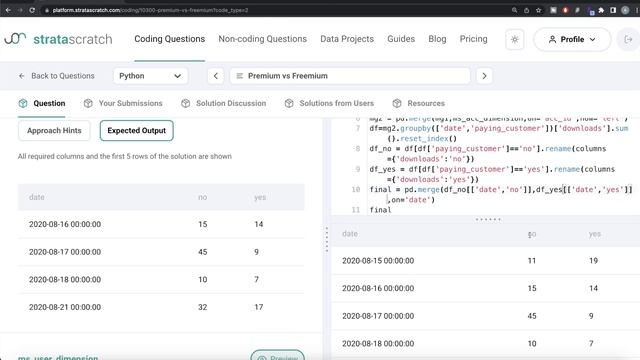Go to Data Projects
640x360 pixels.
click(347, 39)
